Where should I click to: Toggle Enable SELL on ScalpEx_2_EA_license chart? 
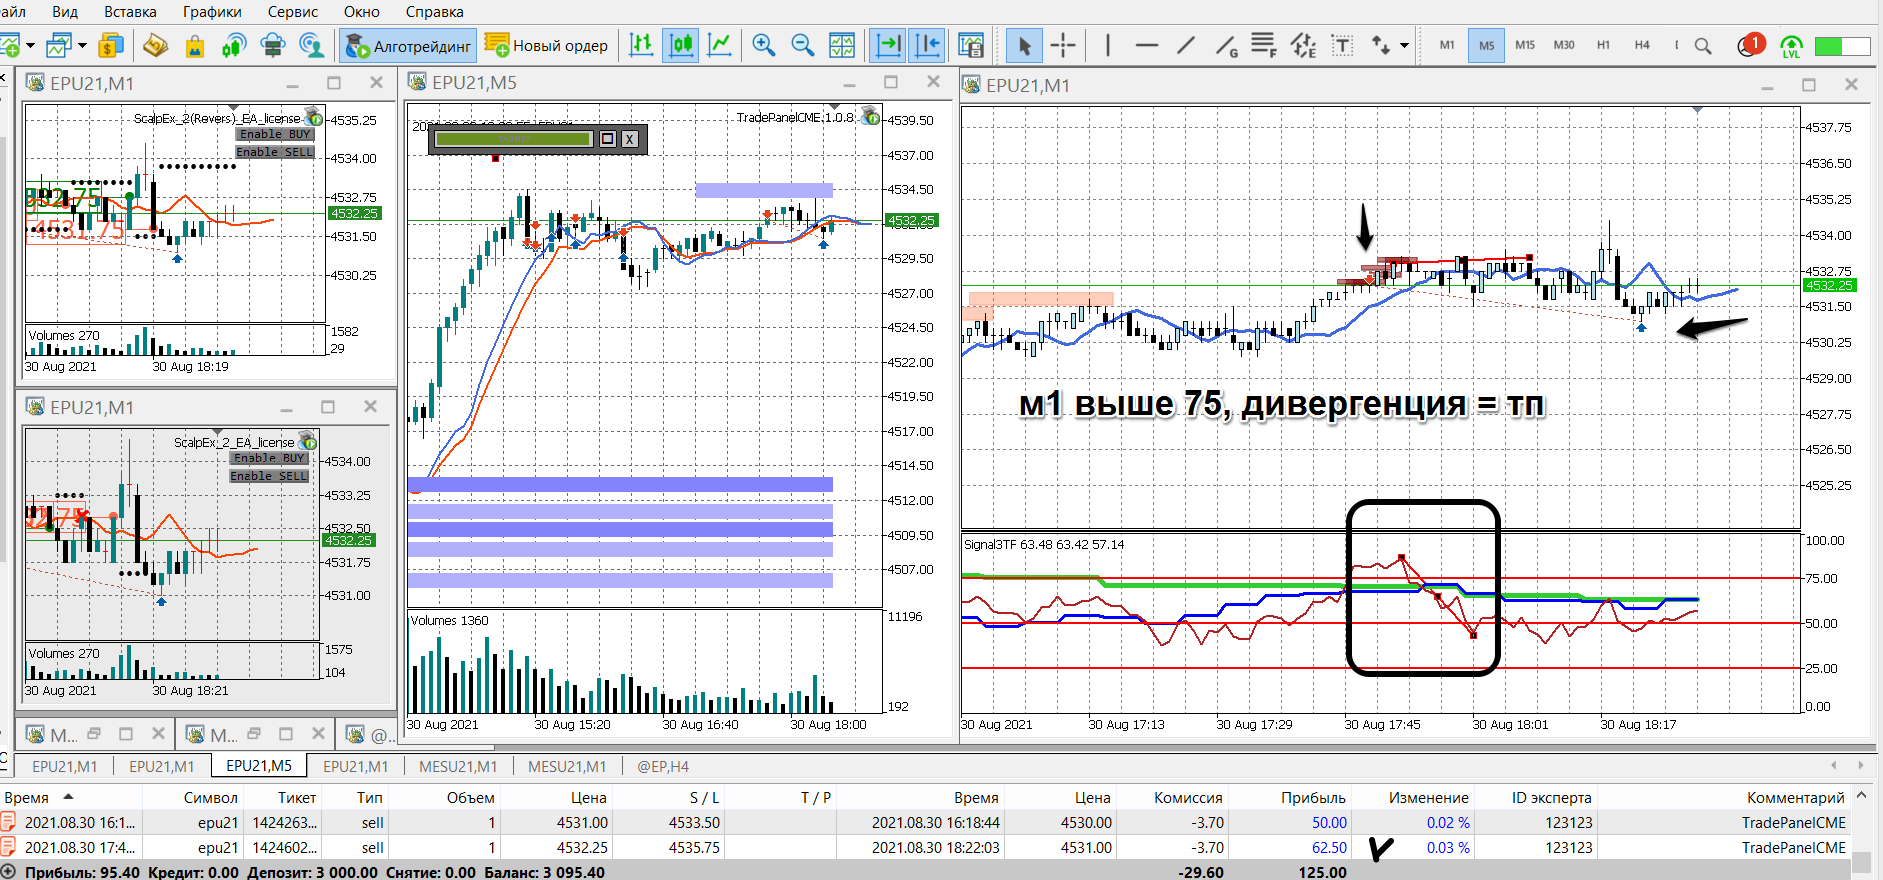coord(269,476)
